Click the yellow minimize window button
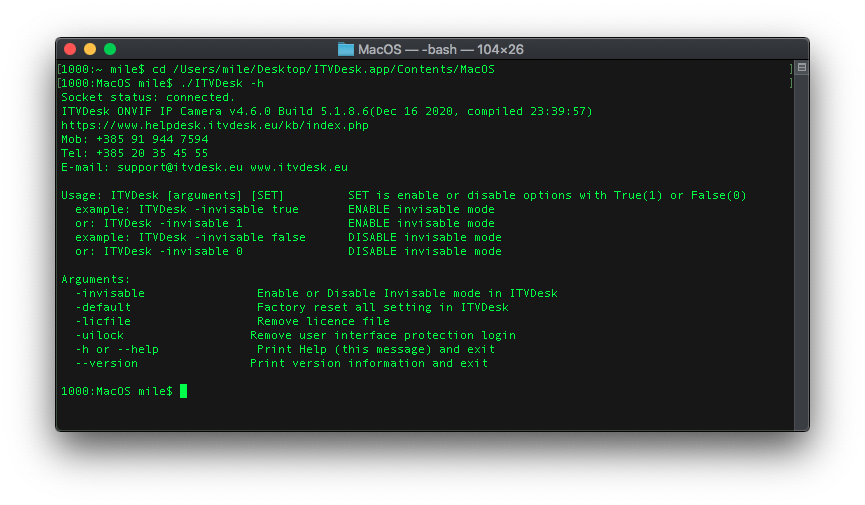 tap(90, 49)
